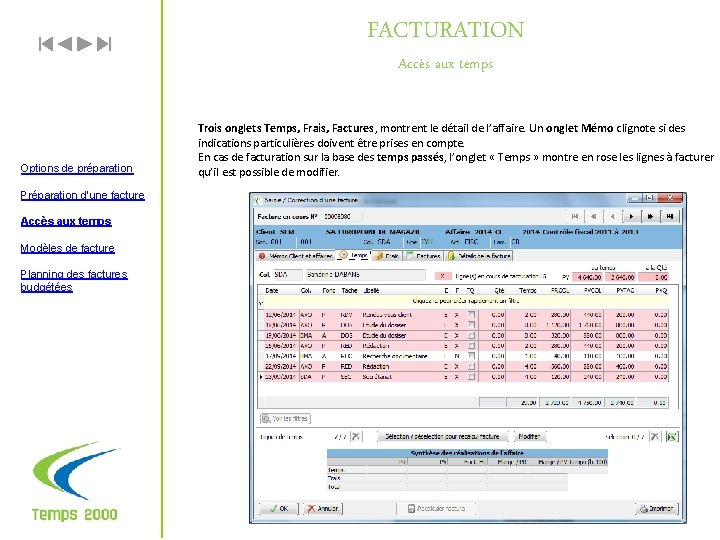Go to the next help page arrow
Viewport: 720px width, 540px height.
(84, 44)
